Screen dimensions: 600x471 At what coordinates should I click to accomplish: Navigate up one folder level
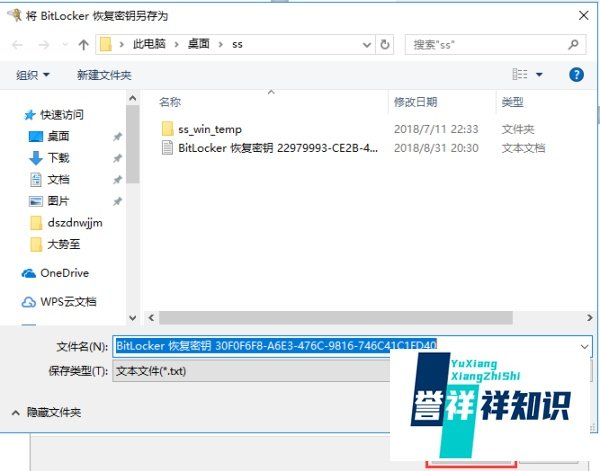click(83, 45)
